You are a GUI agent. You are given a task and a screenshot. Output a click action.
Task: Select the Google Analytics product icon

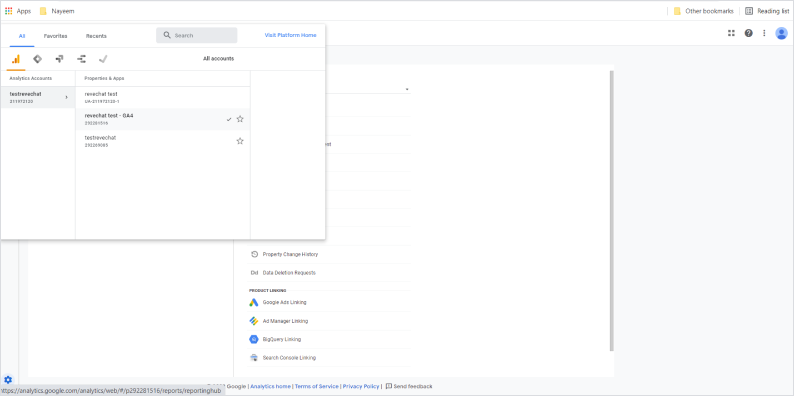(16, 59)
